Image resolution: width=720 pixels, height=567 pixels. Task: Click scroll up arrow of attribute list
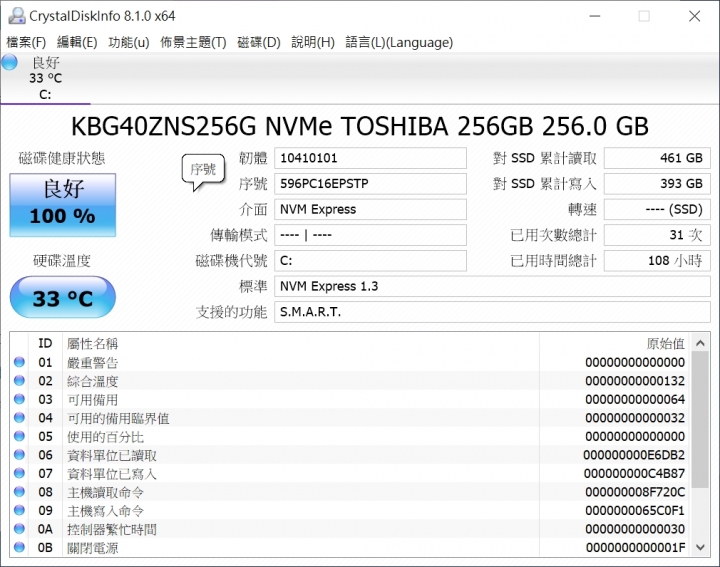pyautogui.click(x=700, y=343)
